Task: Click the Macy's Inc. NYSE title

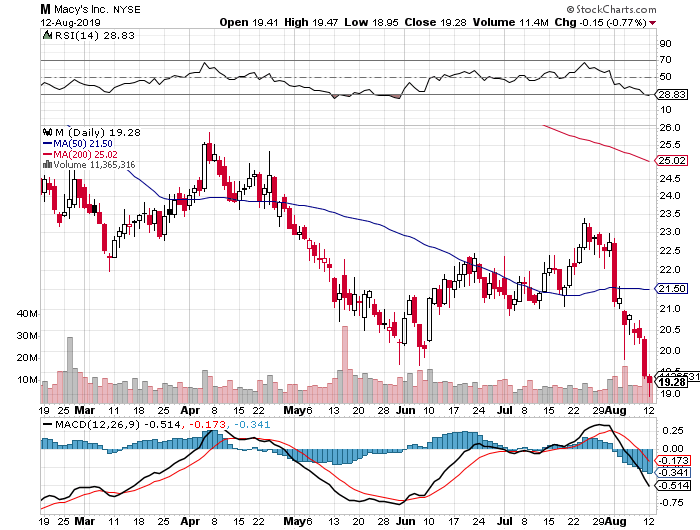Action: click(x=91, y=9)
